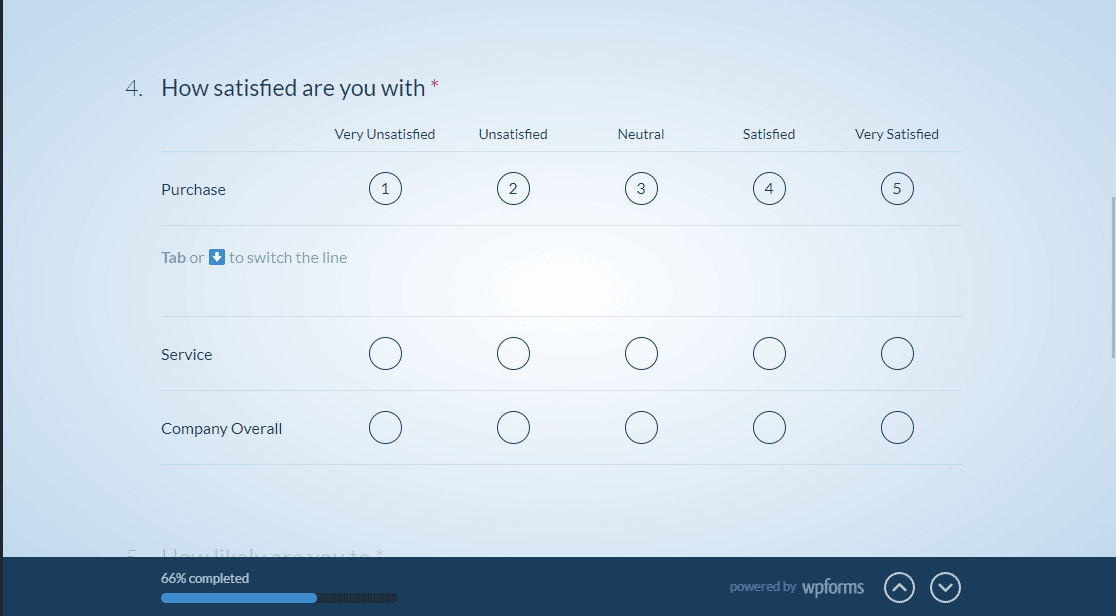
Task: Mark Service as Very Satisfied
Action: [897, 354]
